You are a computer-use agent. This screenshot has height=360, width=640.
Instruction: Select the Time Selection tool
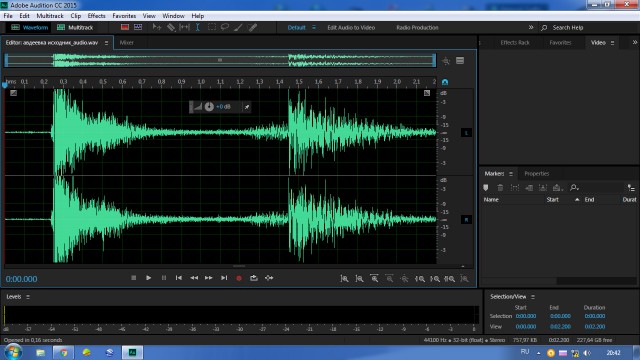click(198, 27)
